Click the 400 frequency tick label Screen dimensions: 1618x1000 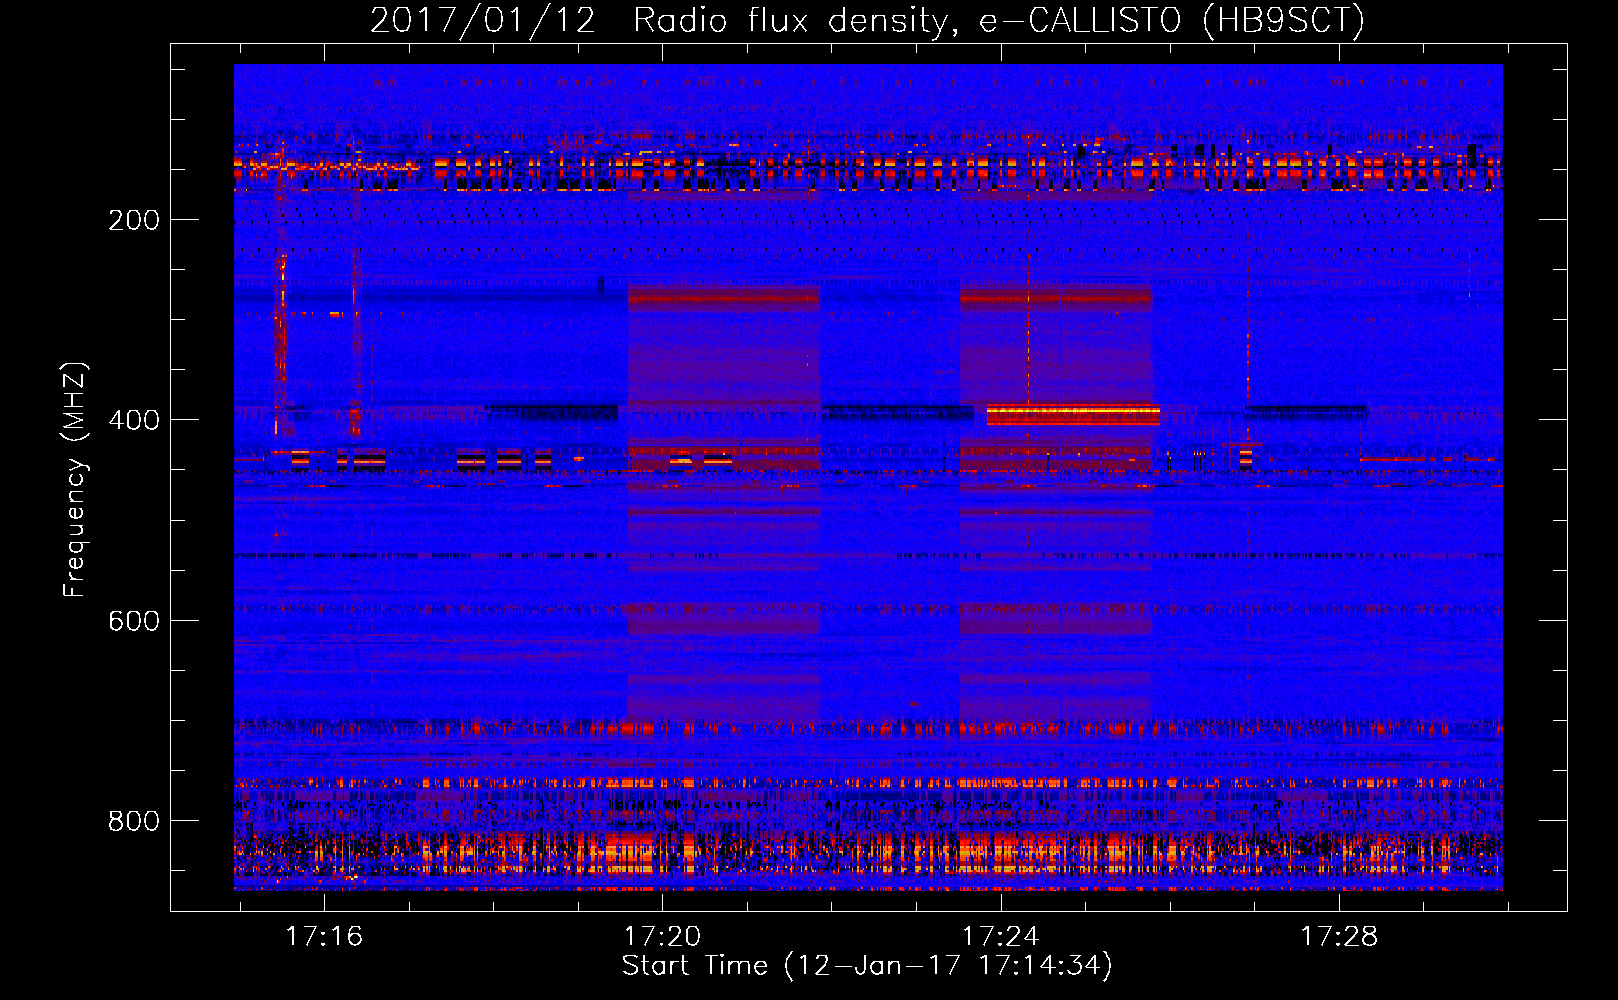[x=134, y=420]
